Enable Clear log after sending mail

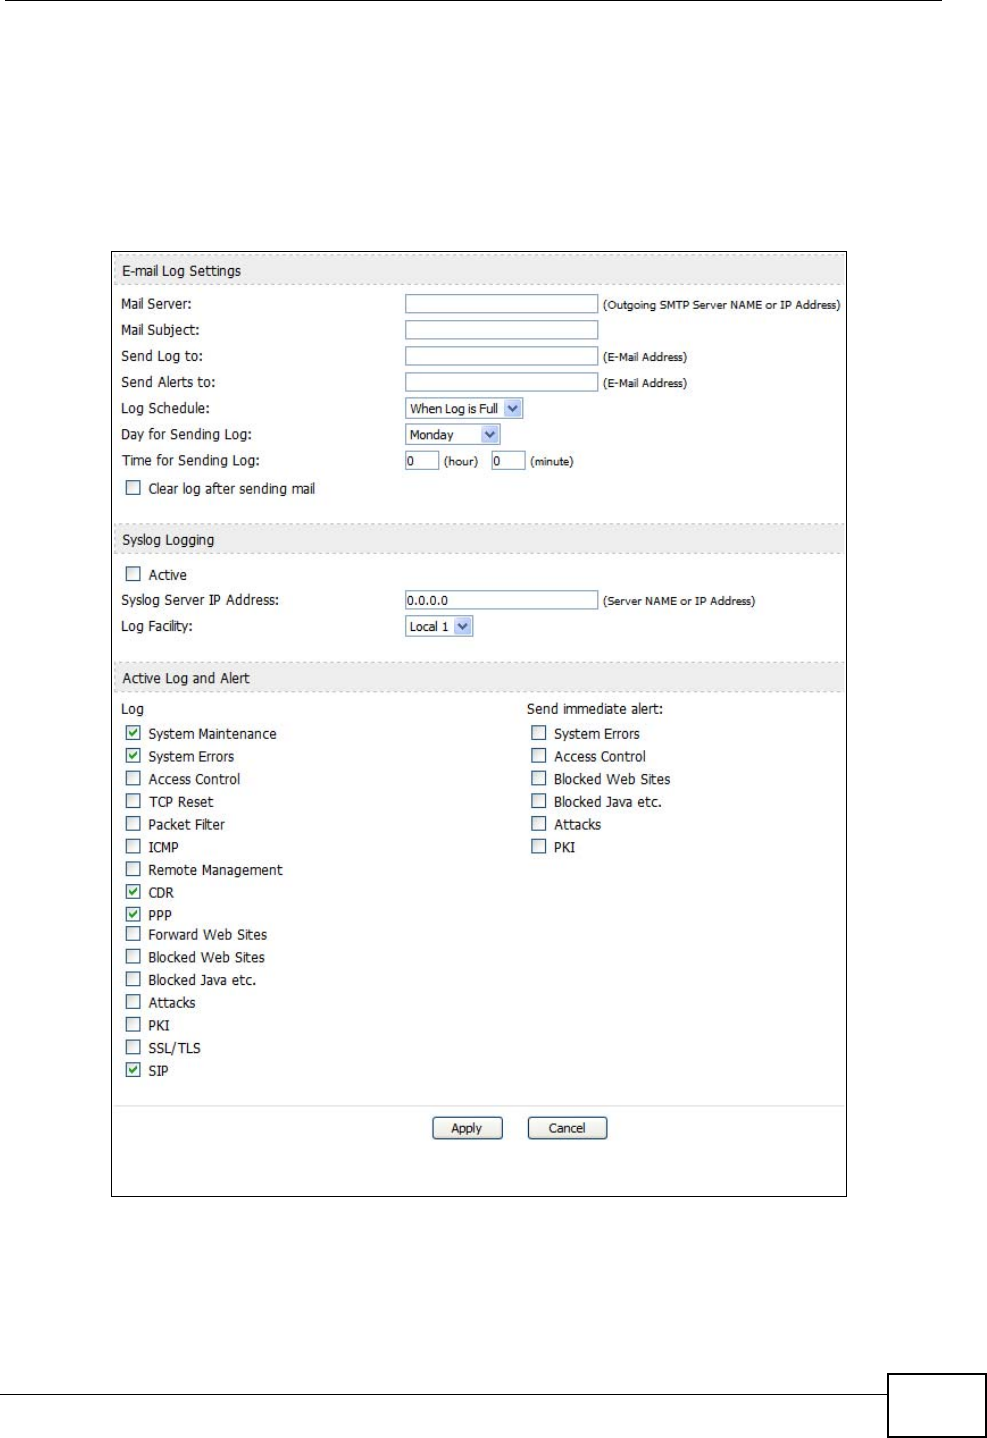133,488
